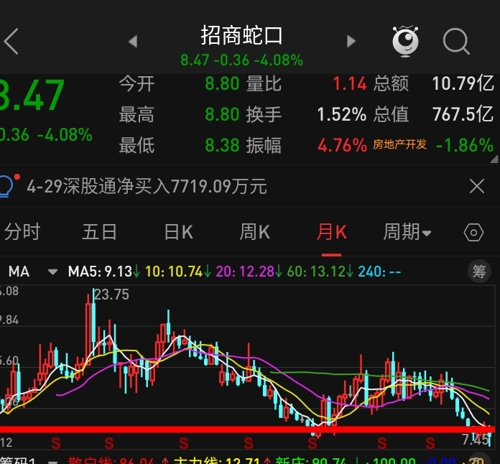Select the 五日 tab
This screenshot has width=500, height=464.
coord(100,232)
